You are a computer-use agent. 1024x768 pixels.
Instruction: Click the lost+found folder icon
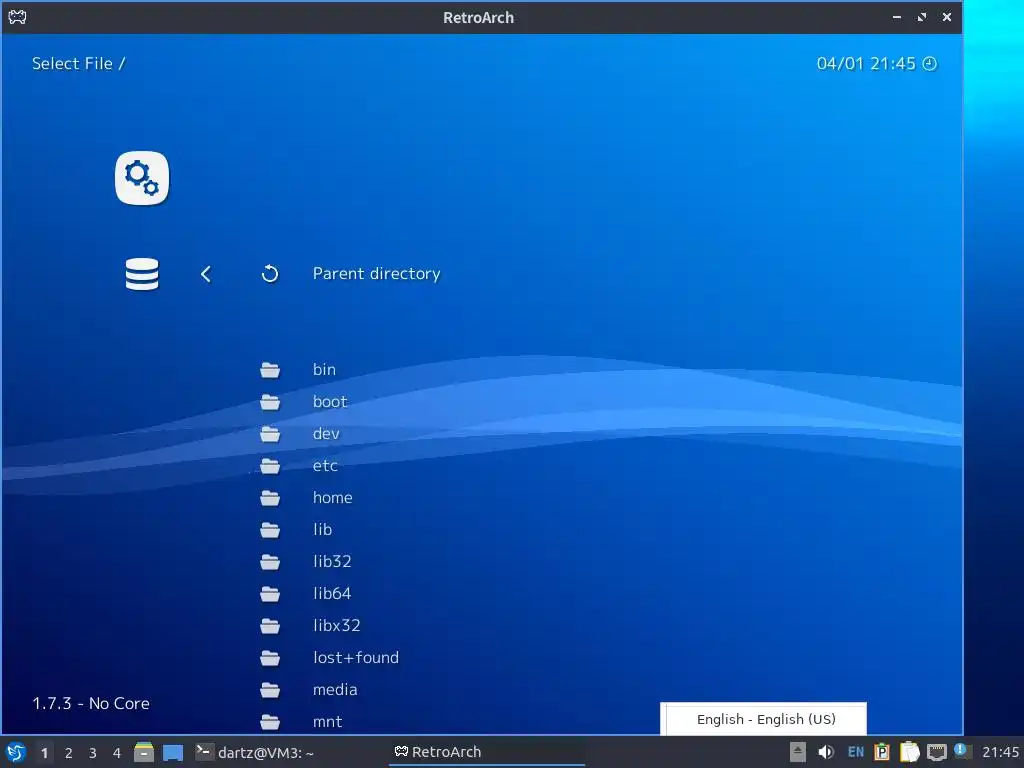pyautogui.click(x=270, y=658)
